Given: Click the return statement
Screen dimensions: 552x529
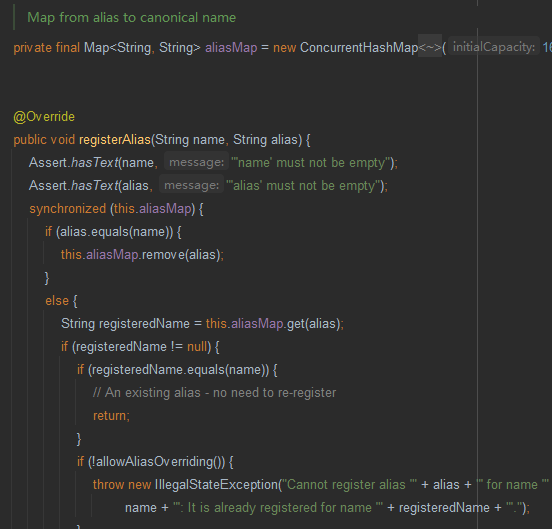Looking at the screenshot, I should 111,416.
